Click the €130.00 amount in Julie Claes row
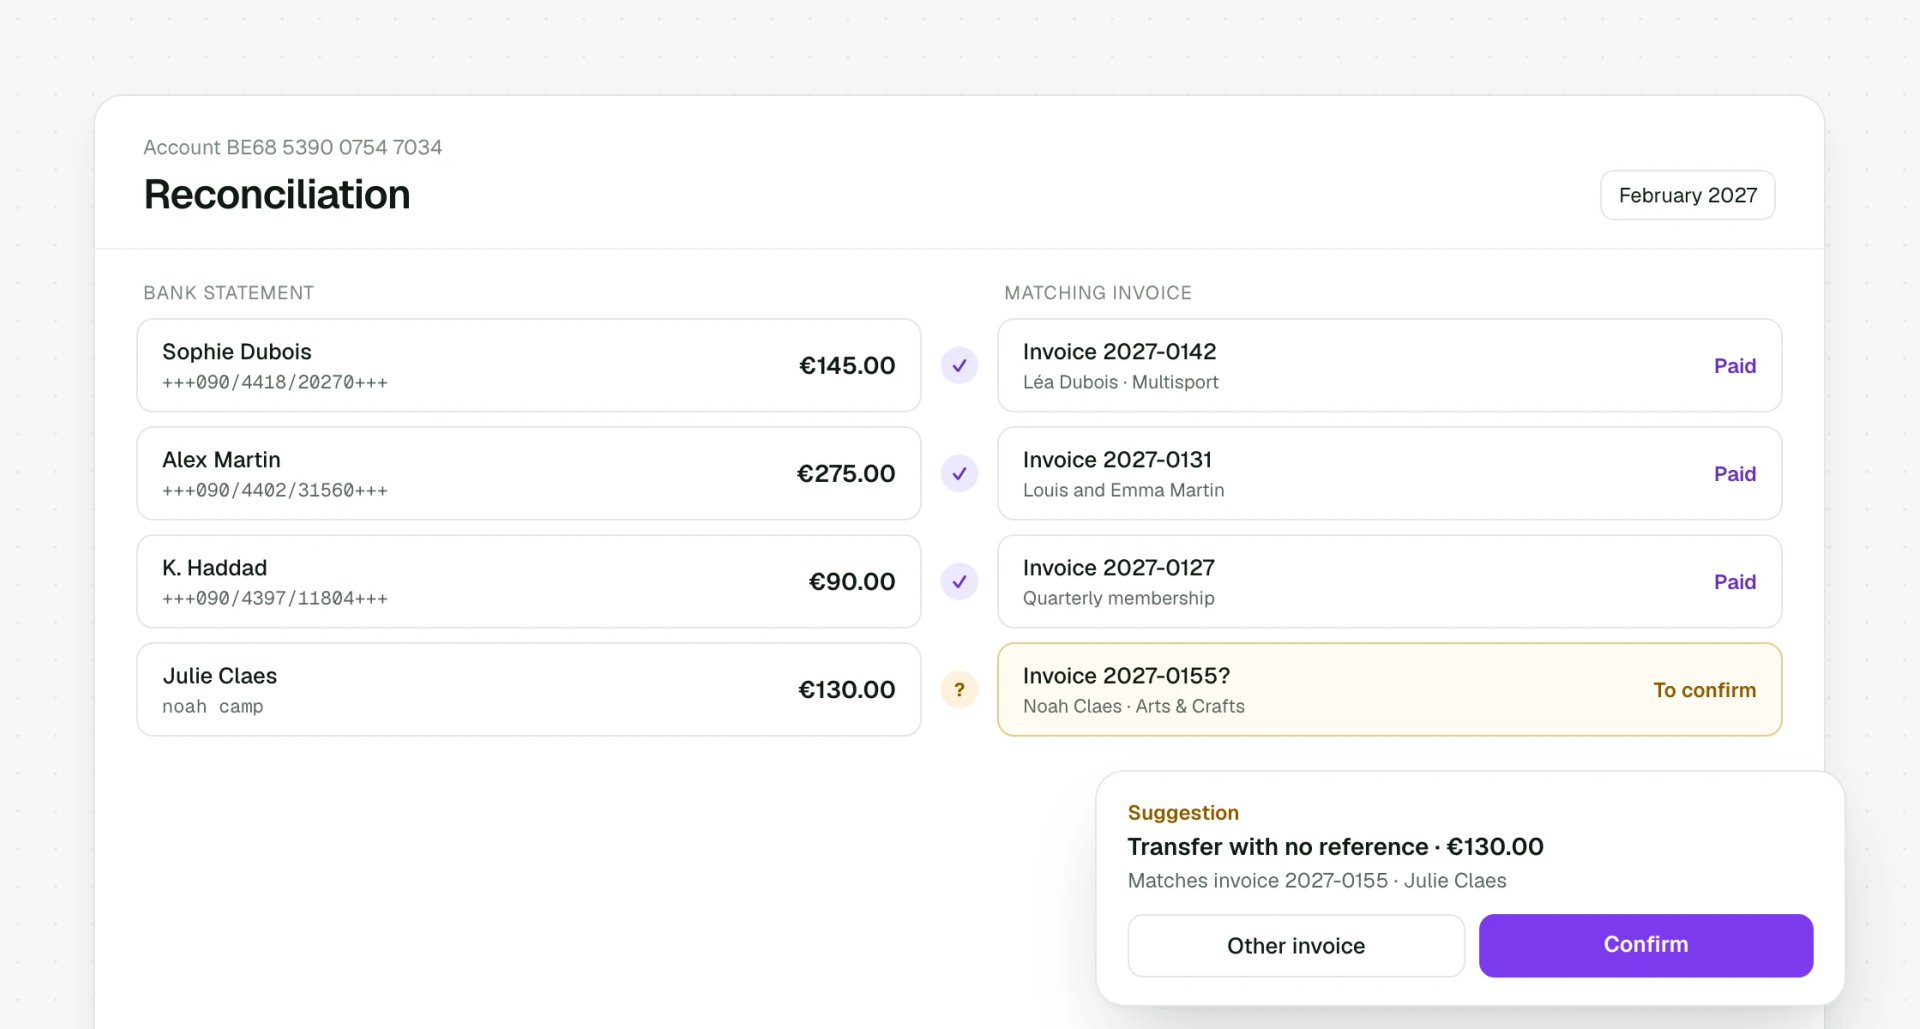The image size is (1920, 1029). click(847, 690)
